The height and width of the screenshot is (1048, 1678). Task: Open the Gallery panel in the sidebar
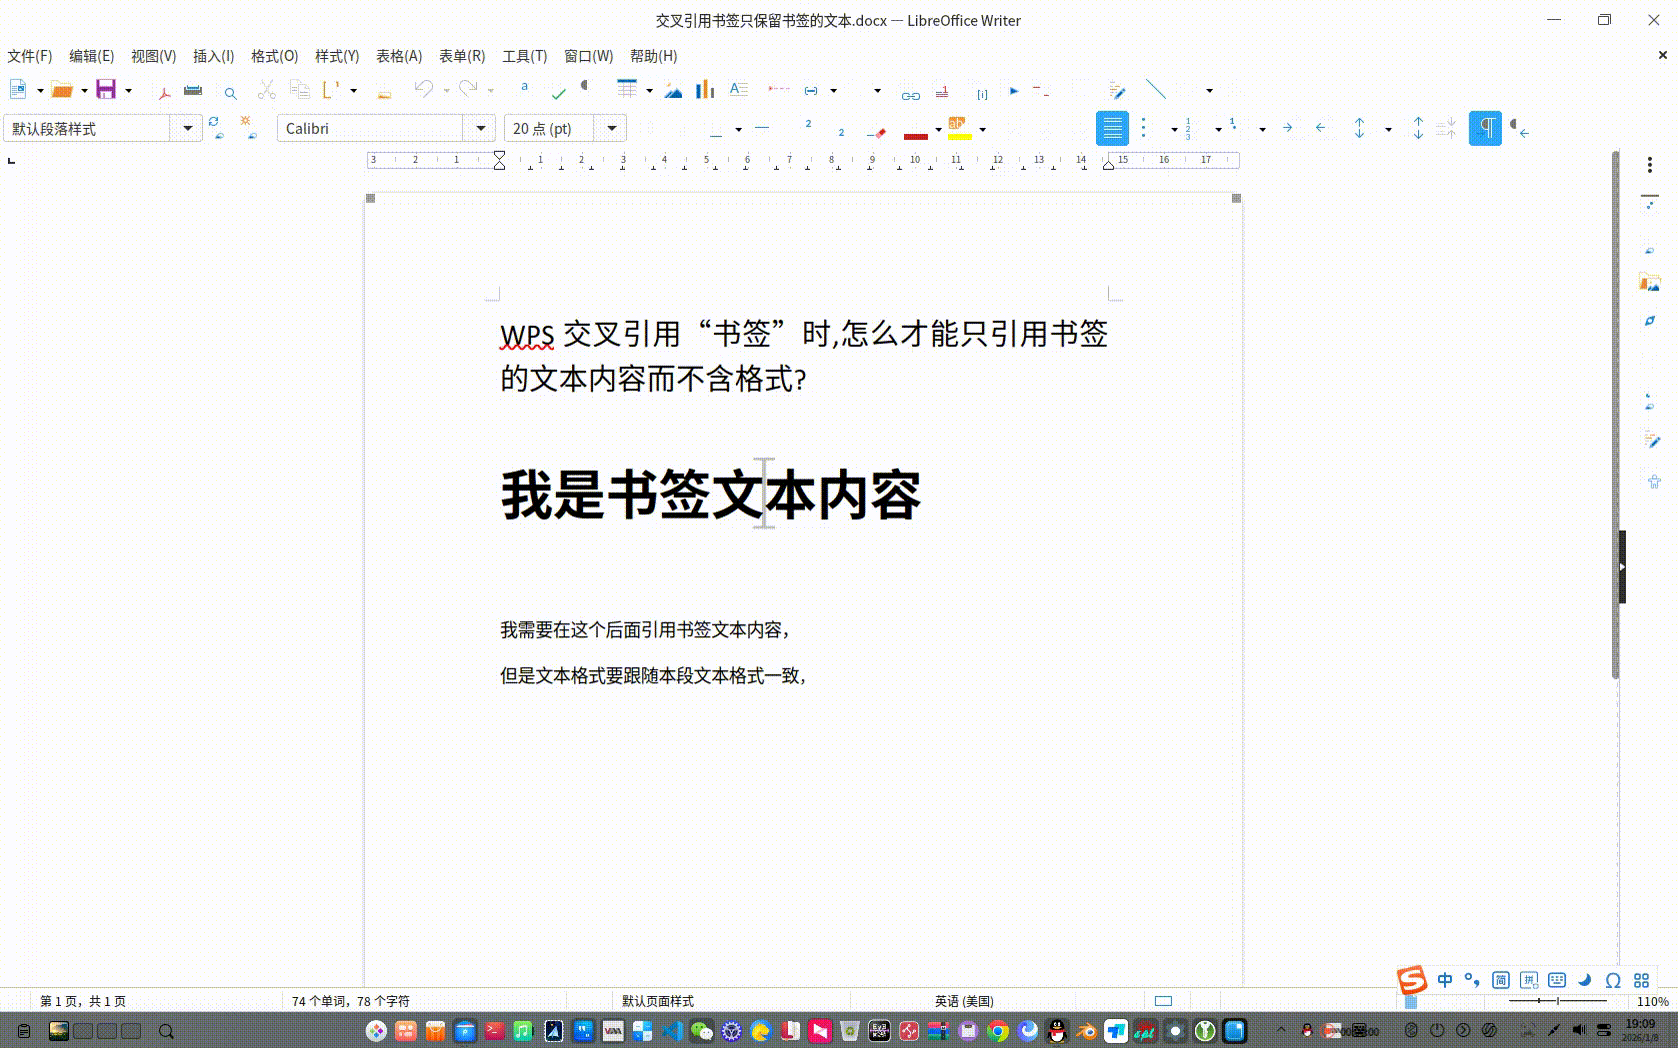[1650, 283]
